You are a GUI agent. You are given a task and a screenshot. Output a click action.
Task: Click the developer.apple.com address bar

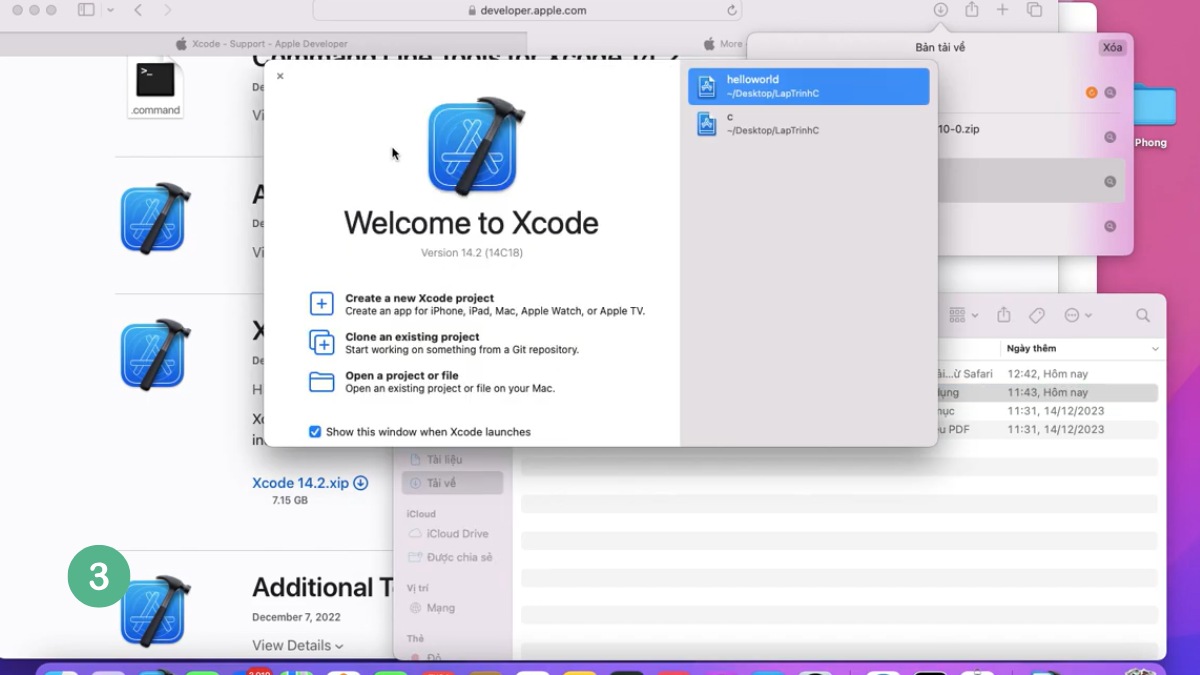pyautogui.click(x=528, y=10)
